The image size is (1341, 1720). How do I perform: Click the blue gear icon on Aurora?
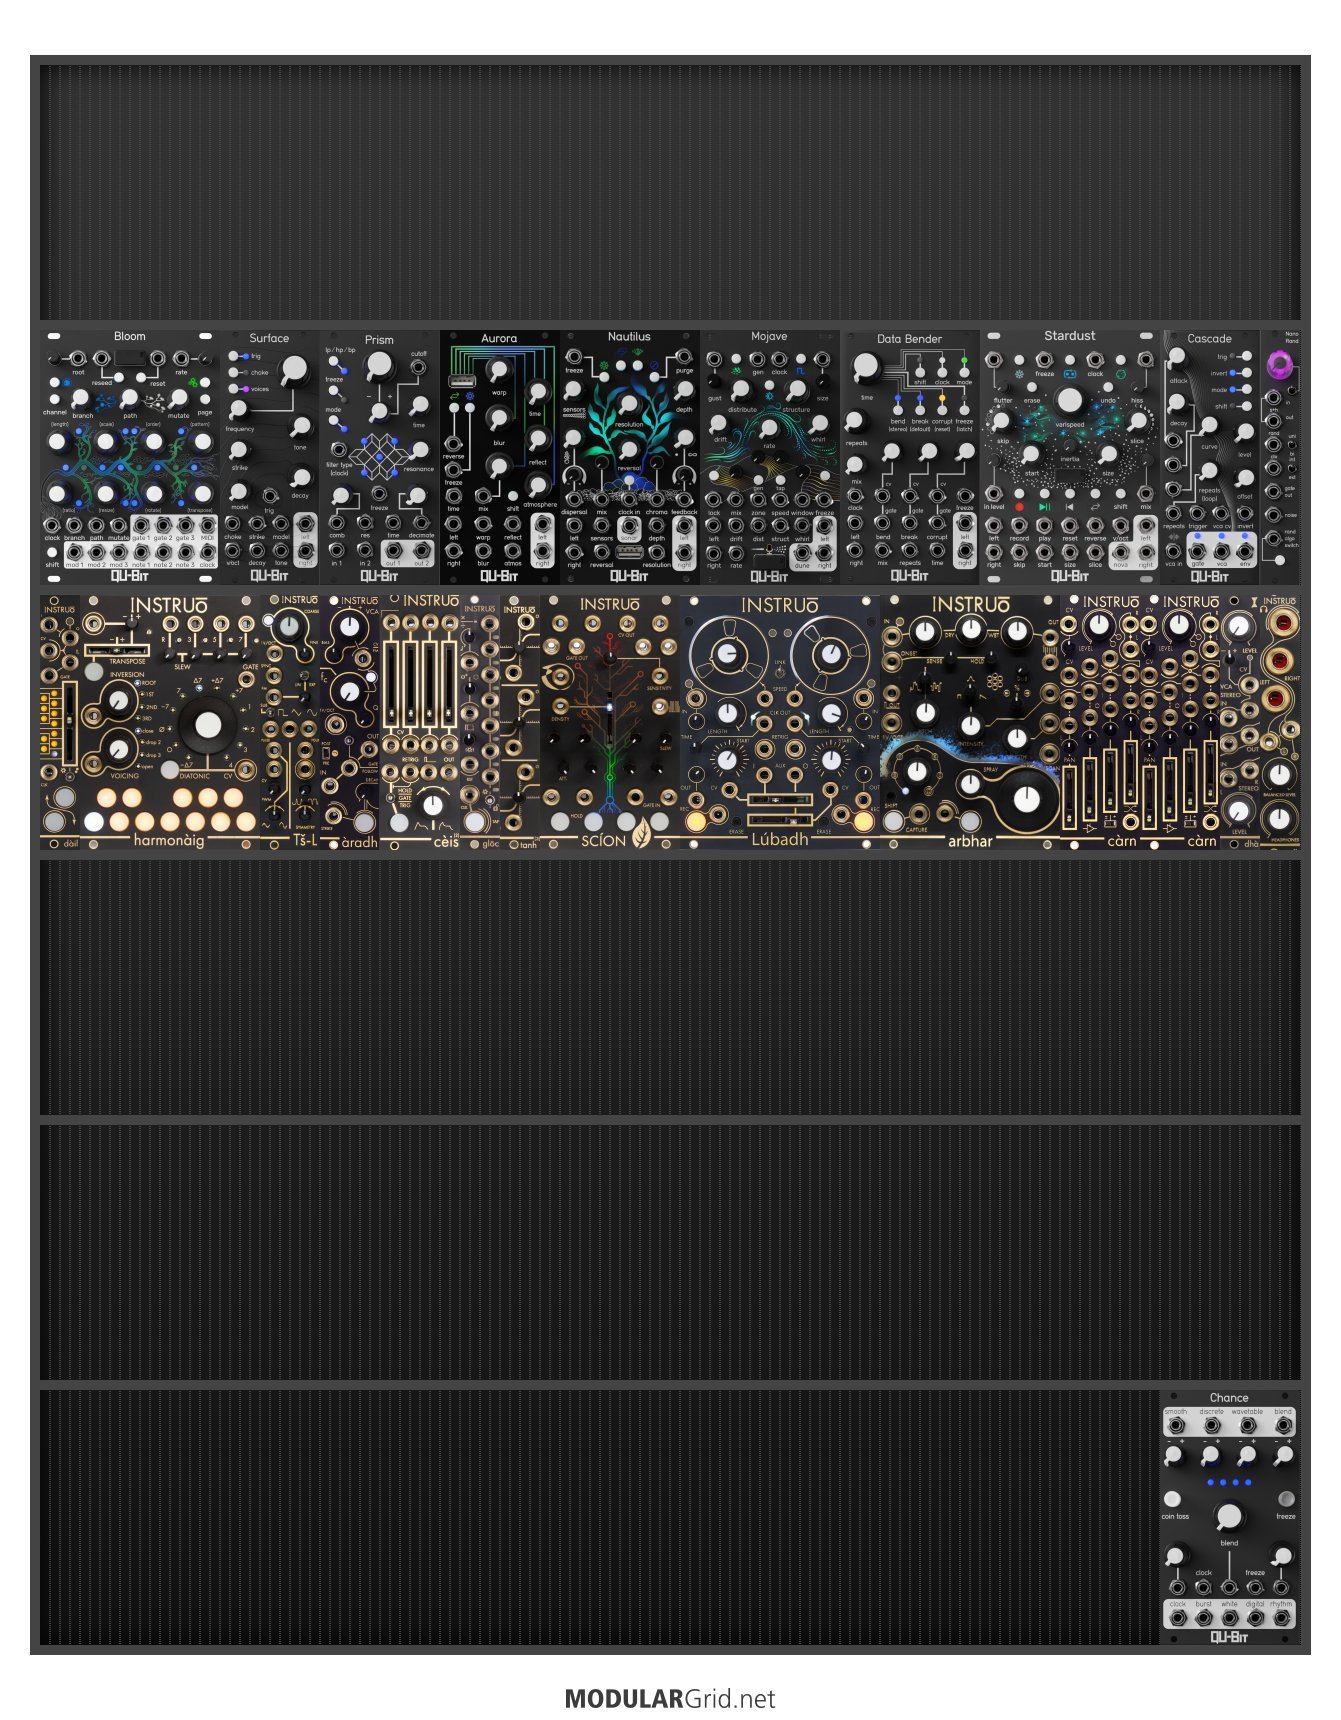tap(470, 398)
